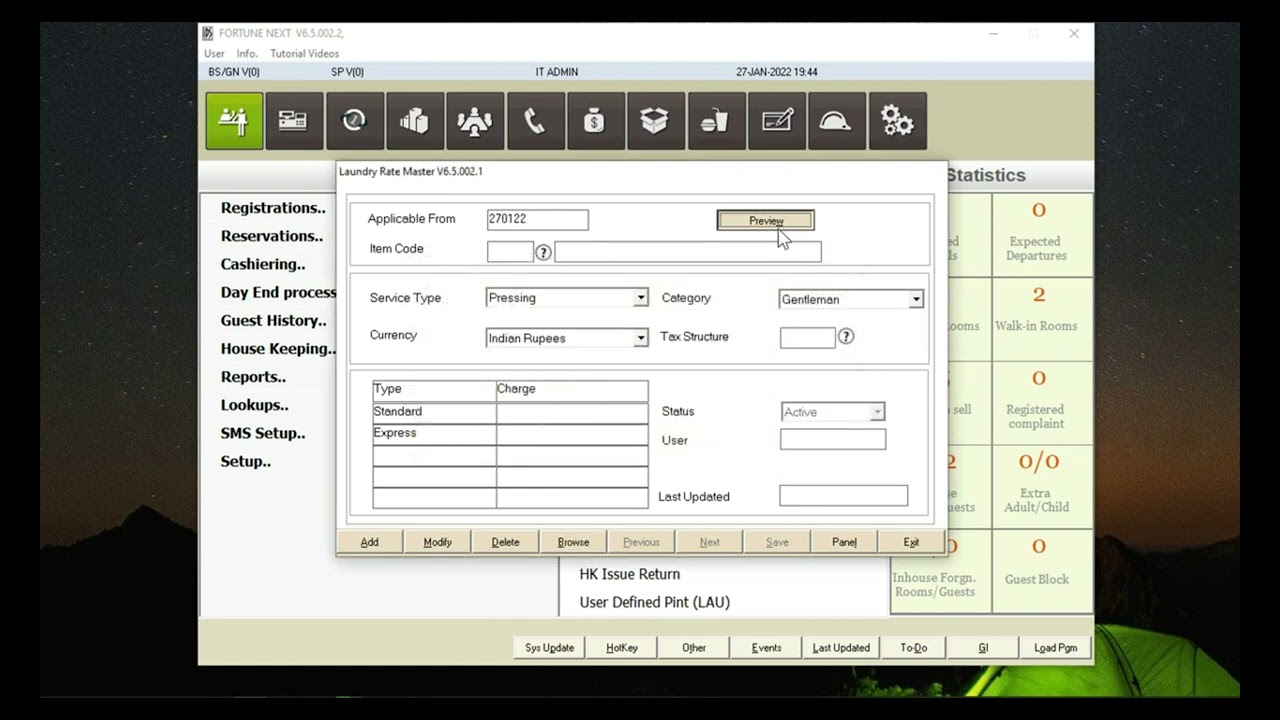The width and height of the screenshot is (1280, 720).
Task: Click the To-Do button
Action: (914, 648)
